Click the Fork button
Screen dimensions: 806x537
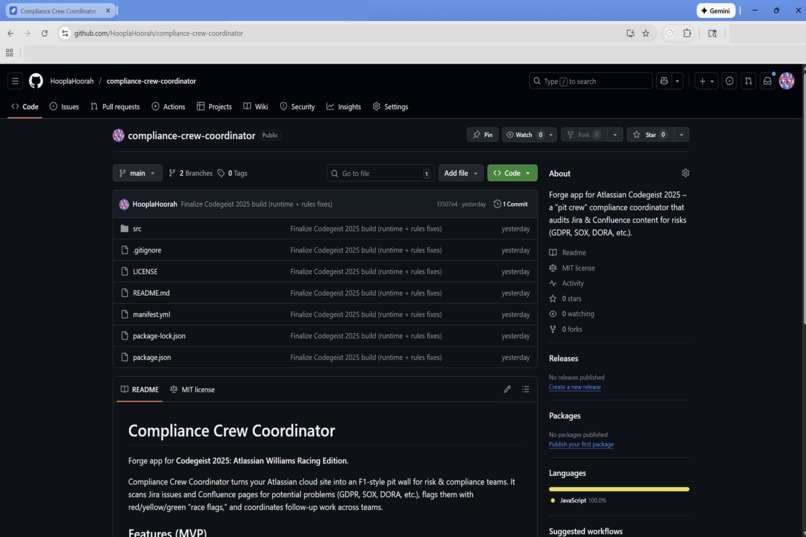(x=584, y=135)
